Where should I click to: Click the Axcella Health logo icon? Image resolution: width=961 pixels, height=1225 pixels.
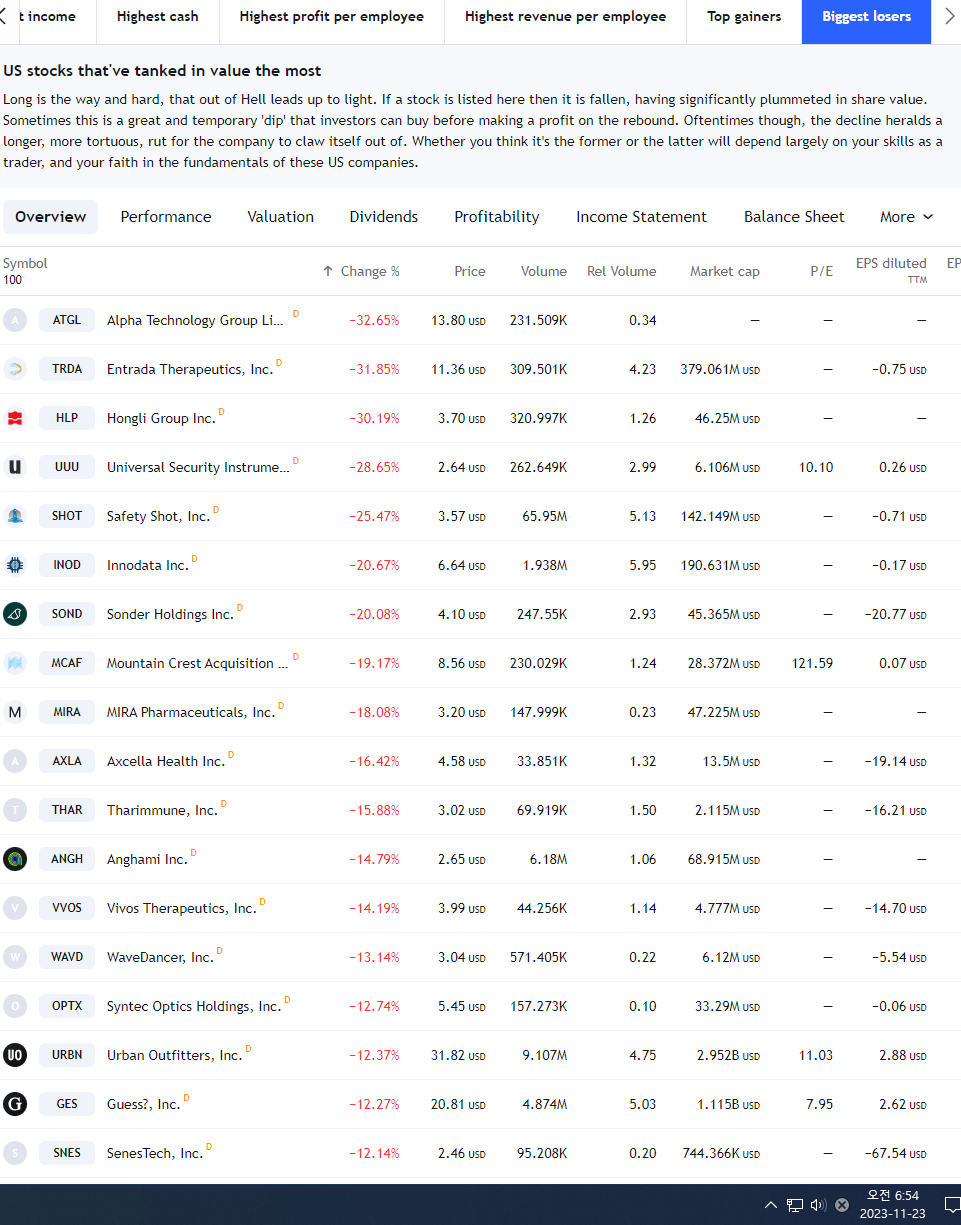14,761
